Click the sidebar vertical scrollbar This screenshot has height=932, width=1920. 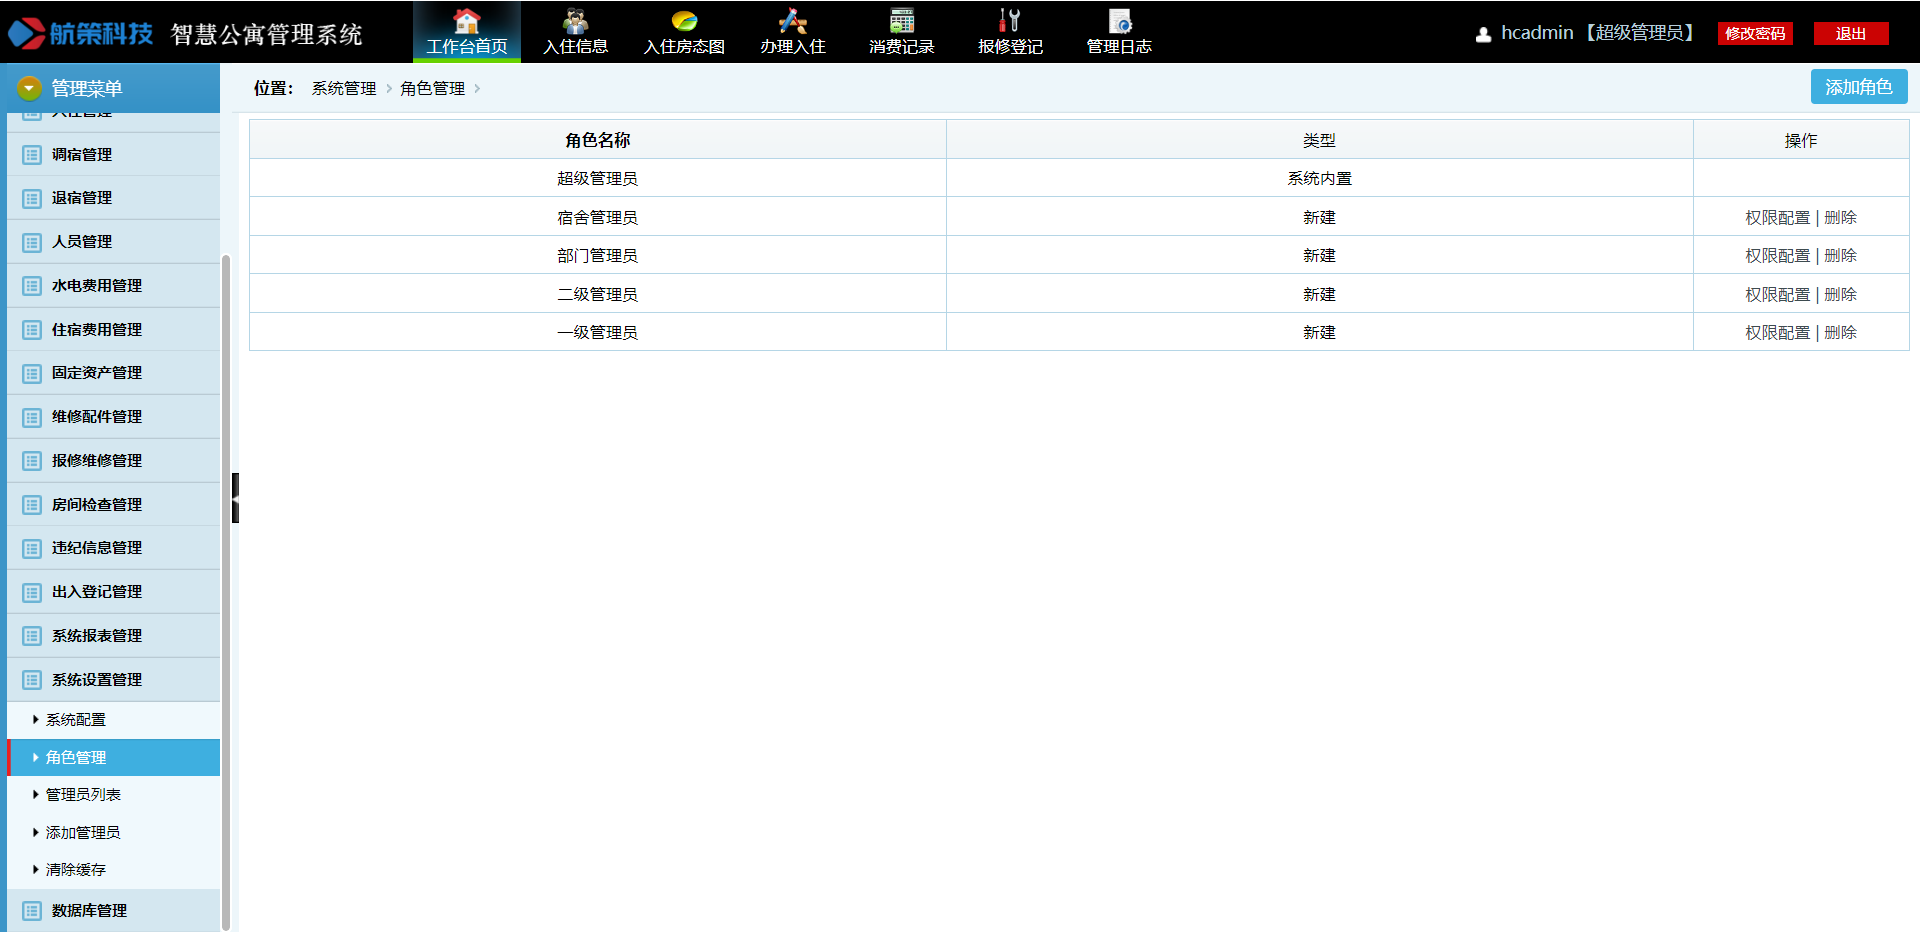[x=226, y=590]
